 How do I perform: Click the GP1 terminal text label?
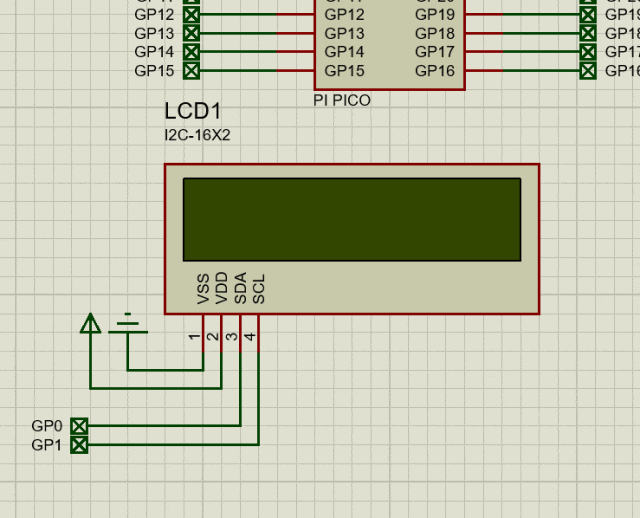point(47,445)
